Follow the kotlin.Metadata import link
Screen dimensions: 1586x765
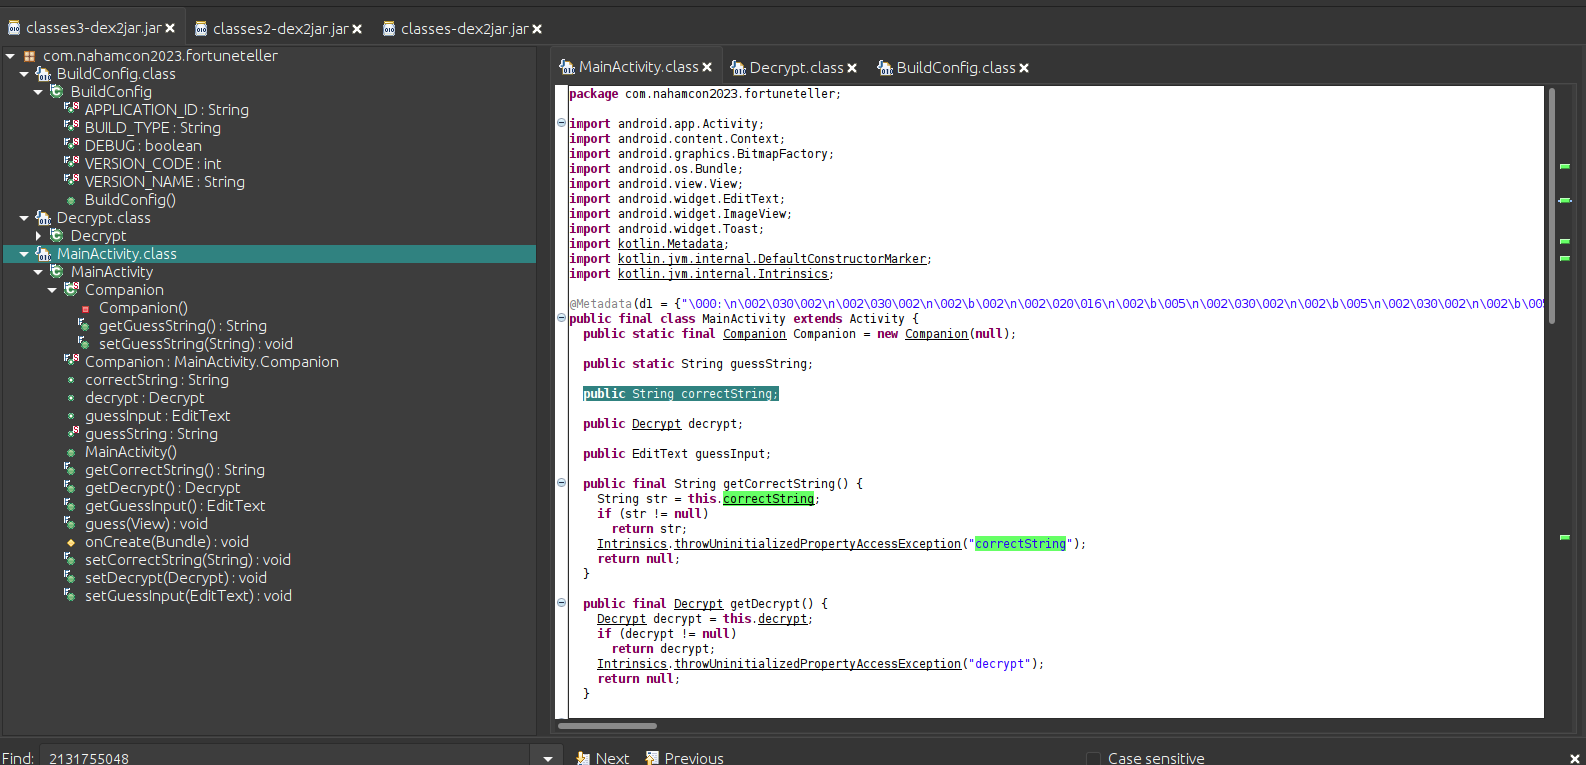point(670,244)
